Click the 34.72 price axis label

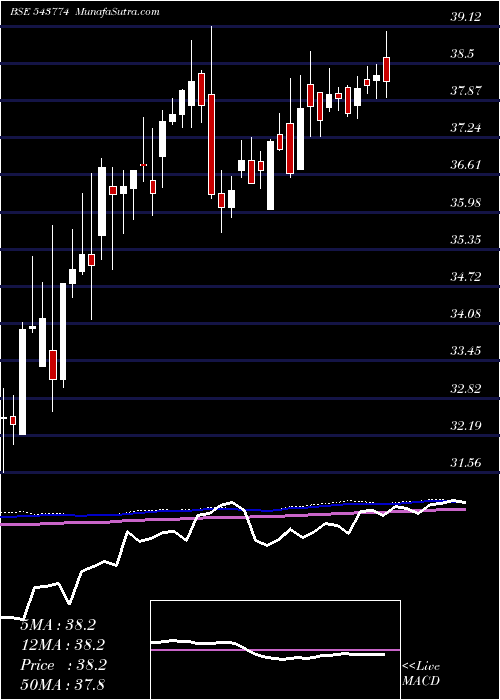(467, 277)
